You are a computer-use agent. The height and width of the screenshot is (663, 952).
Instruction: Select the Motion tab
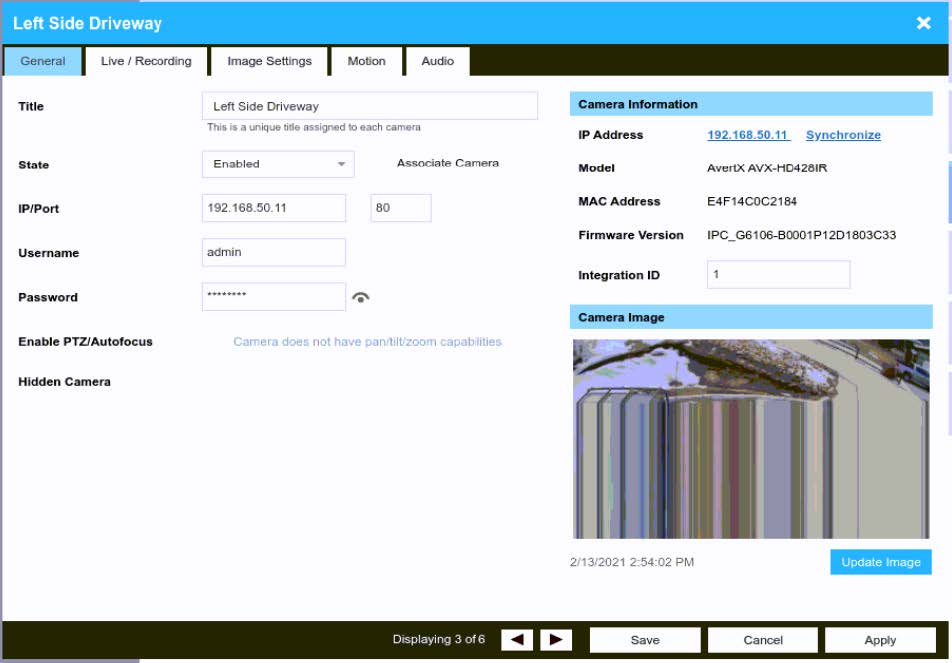(x=366, y=61)
